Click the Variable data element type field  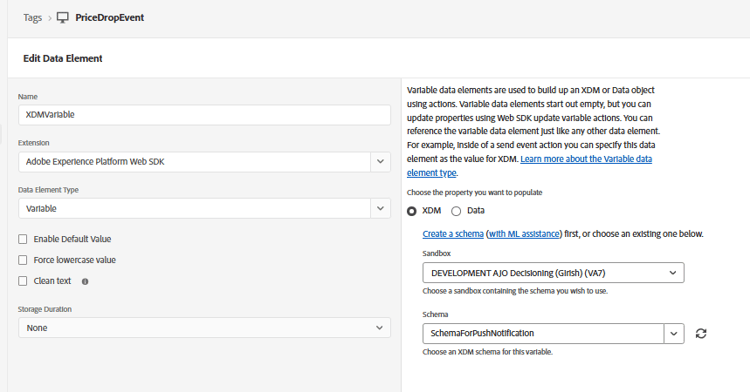click(x=194, y=208)
